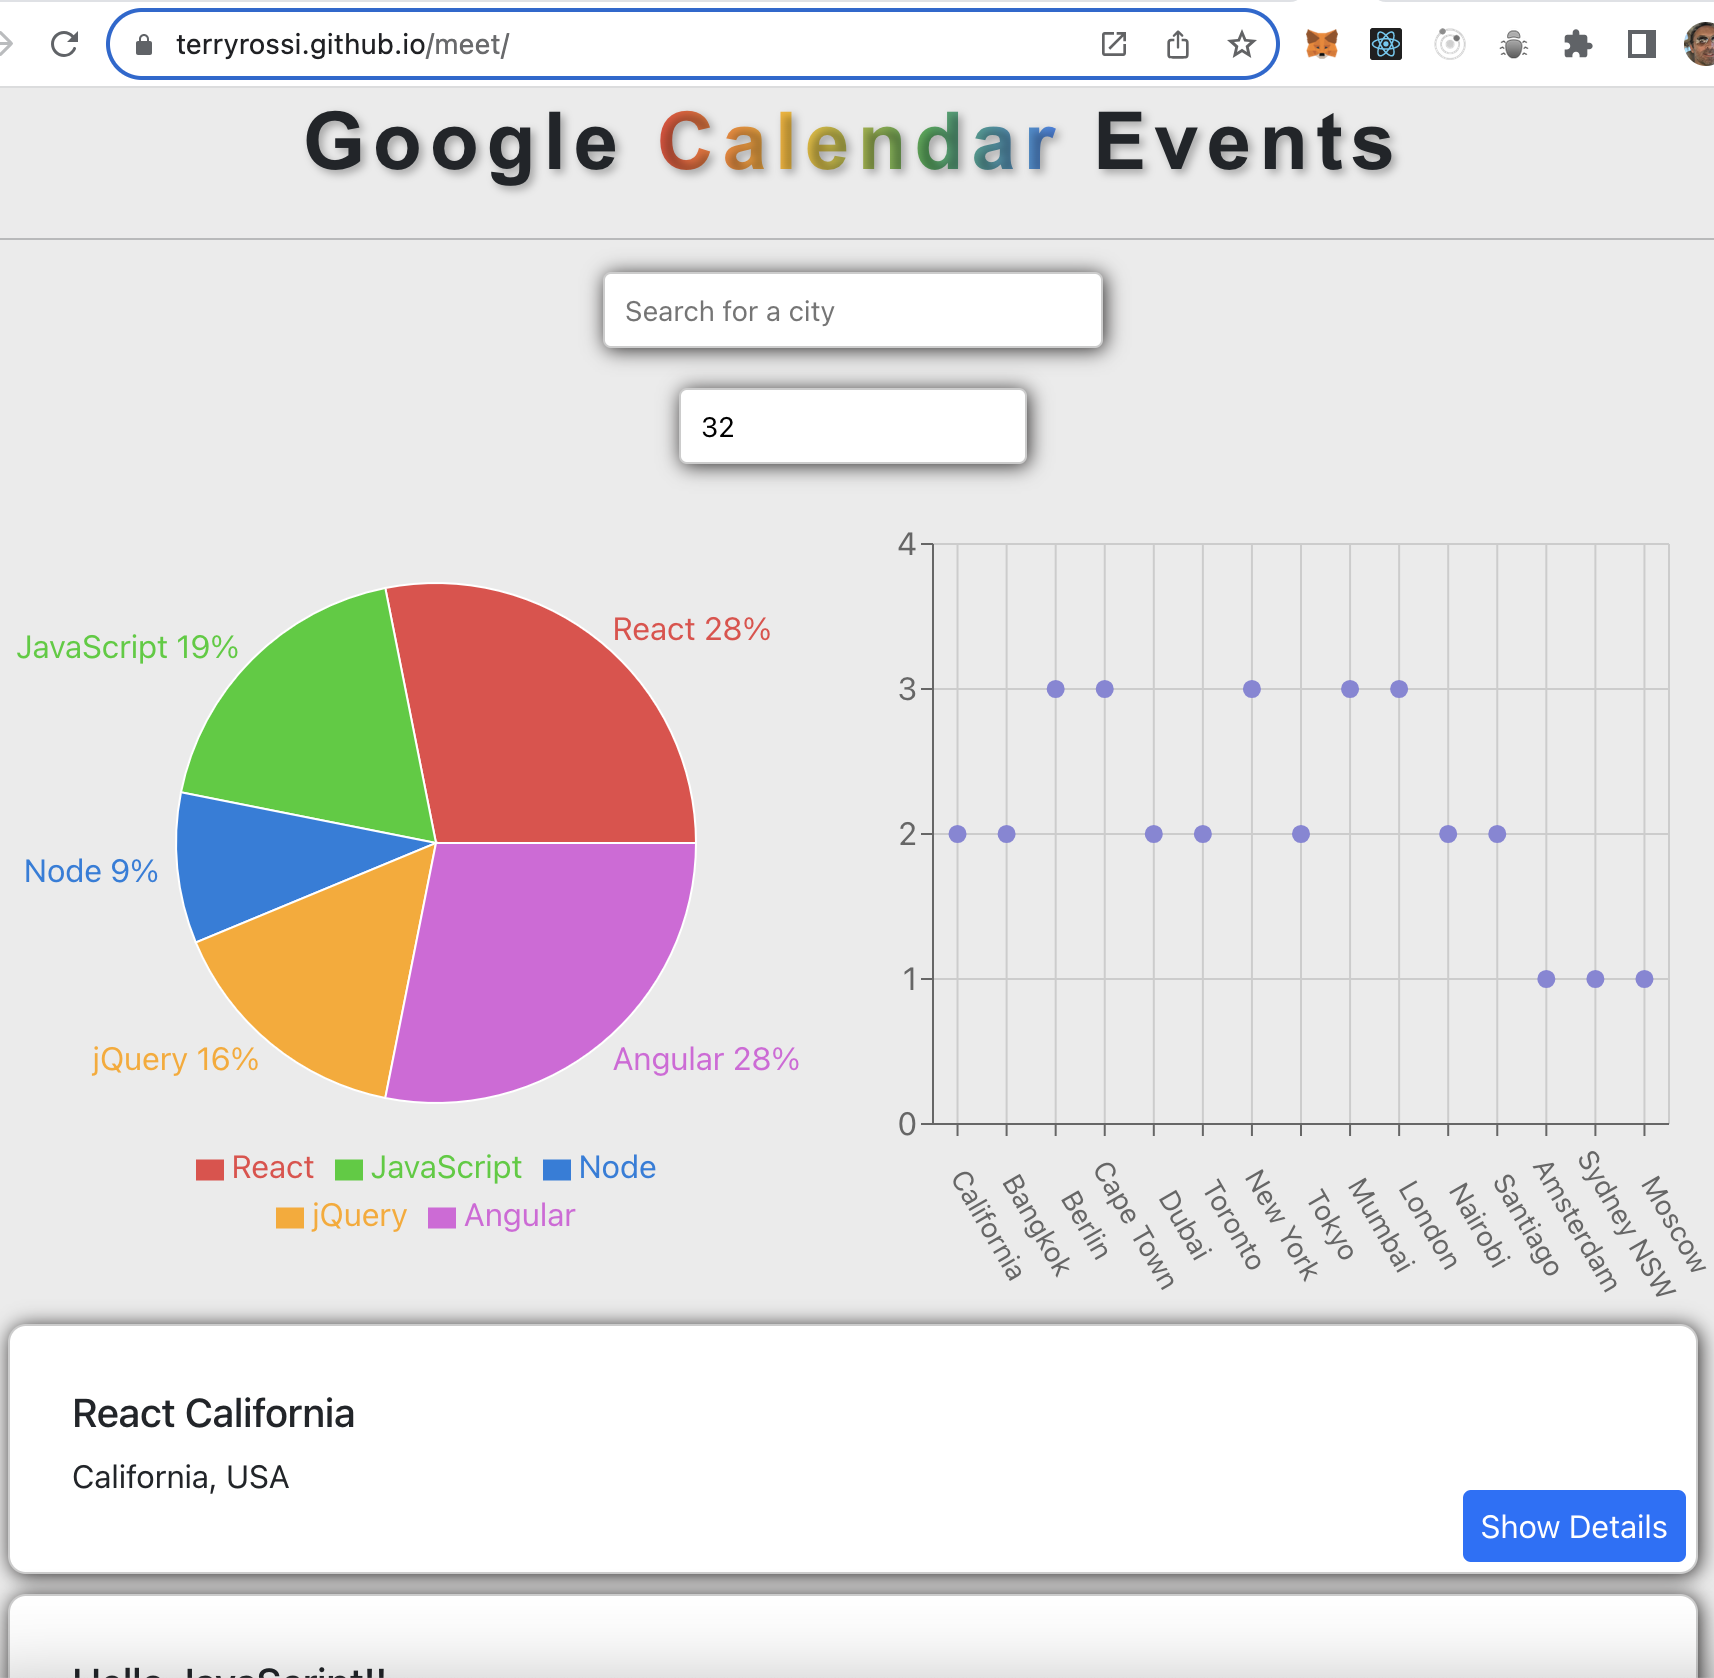Click the number of events field showing 32
Image resolution: width=1714 pixels, height=1678 pixels.
point(853,427)
